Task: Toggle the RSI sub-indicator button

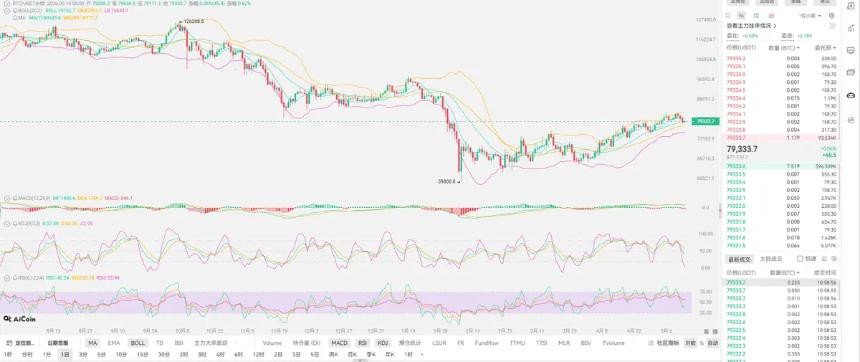Action: 363,343
